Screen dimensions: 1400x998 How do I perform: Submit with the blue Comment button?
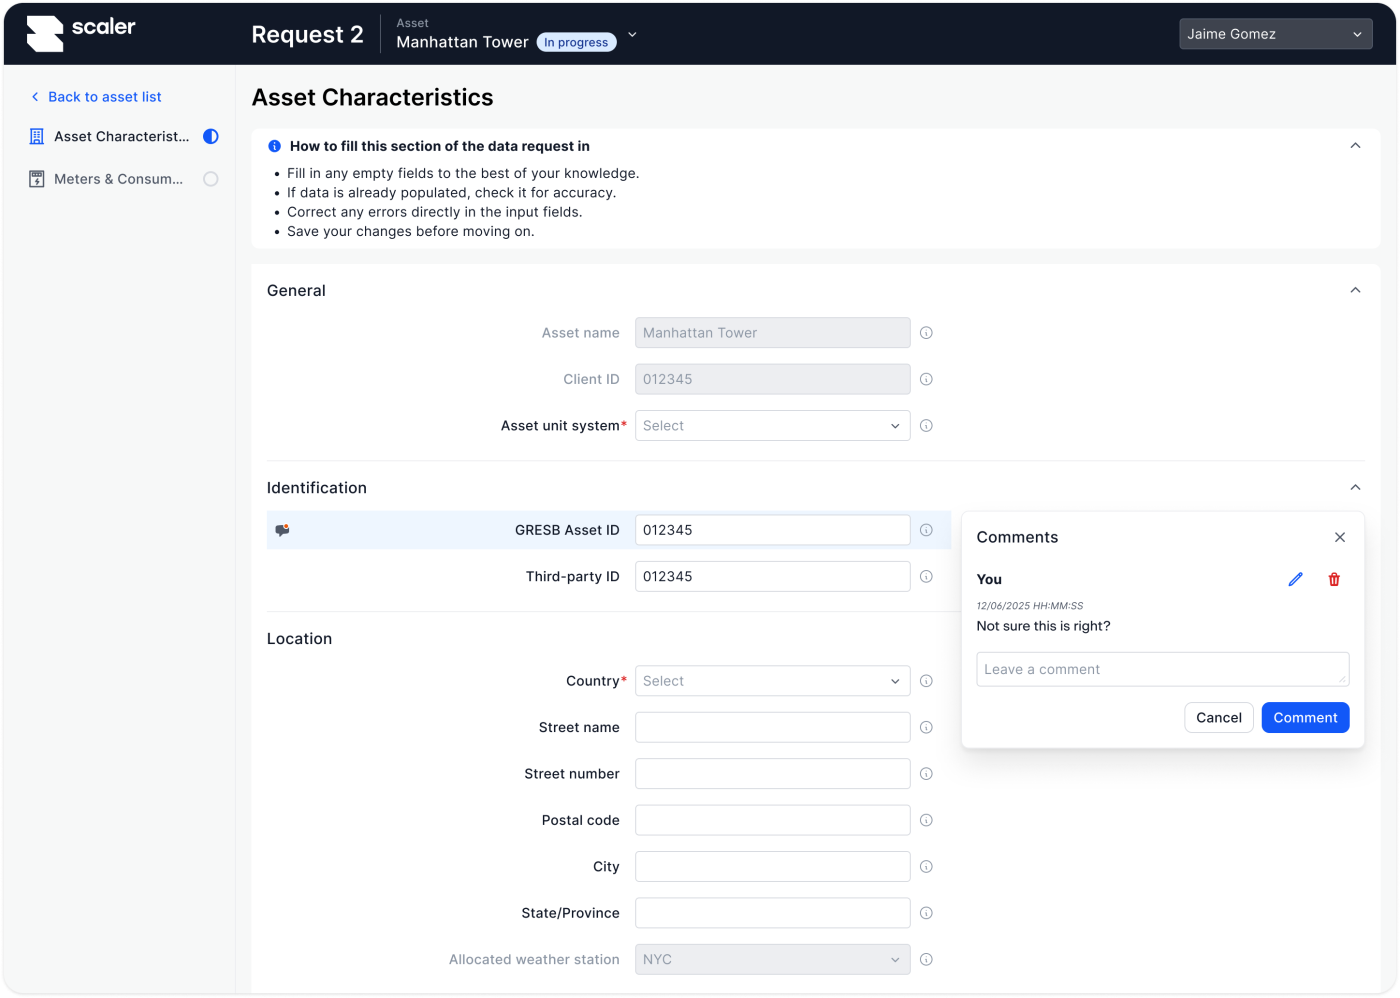[1304, 717]
